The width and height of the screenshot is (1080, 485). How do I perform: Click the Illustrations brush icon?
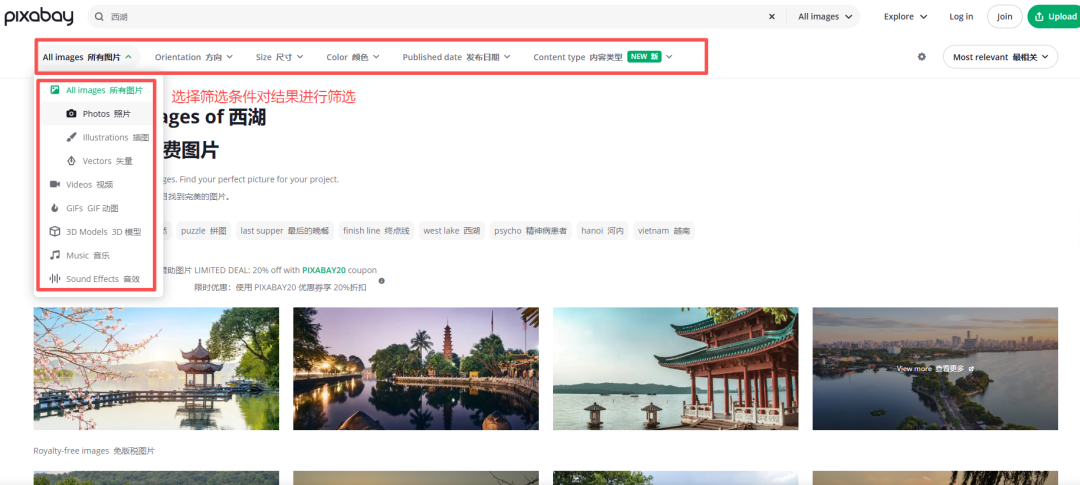[71, 137]
